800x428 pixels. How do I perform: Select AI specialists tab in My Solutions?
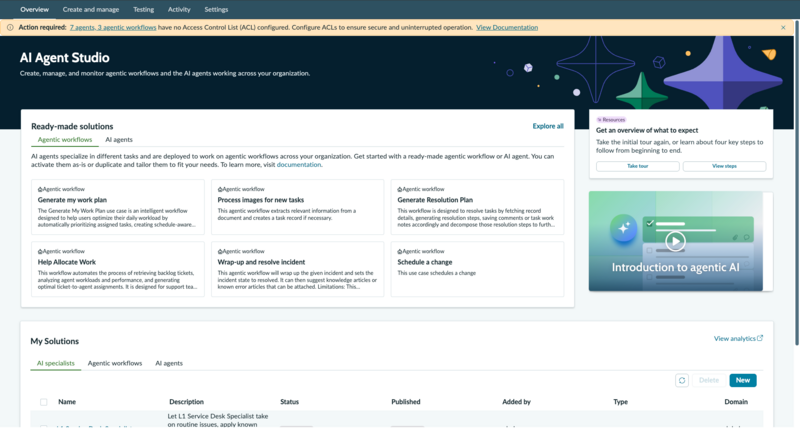click(x=56, y=363)
